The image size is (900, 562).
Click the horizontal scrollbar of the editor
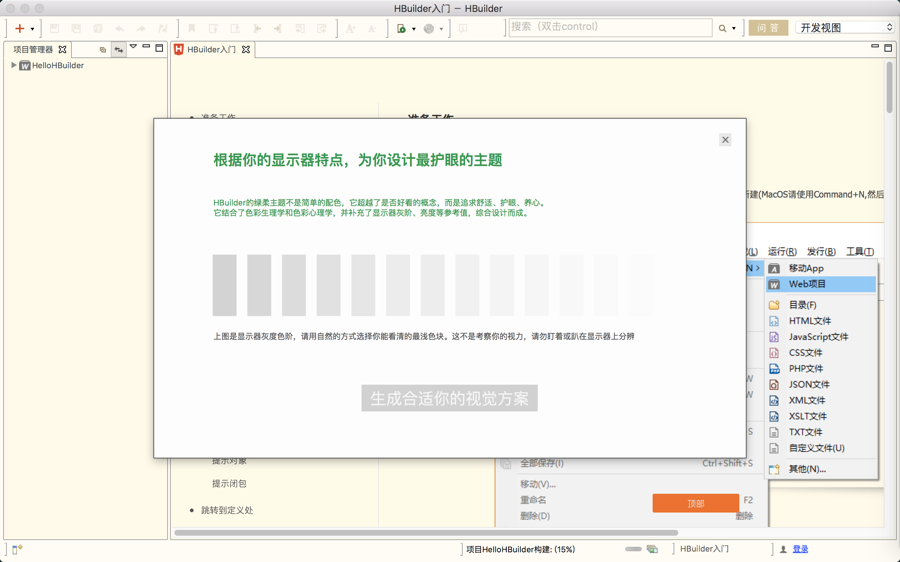(426, 533)
